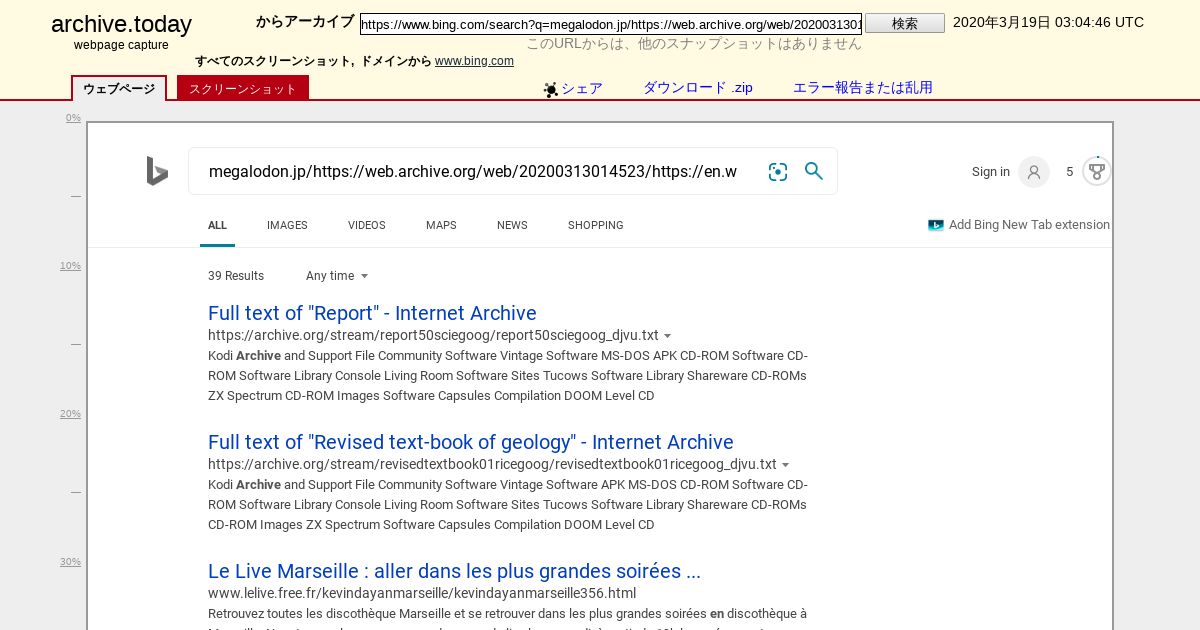Go to the SHOPPING tab

[596, 225]
